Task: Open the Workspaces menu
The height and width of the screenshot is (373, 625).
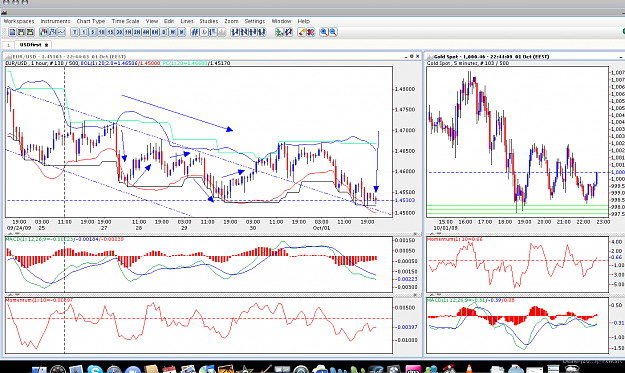Action: click(19, 21)
